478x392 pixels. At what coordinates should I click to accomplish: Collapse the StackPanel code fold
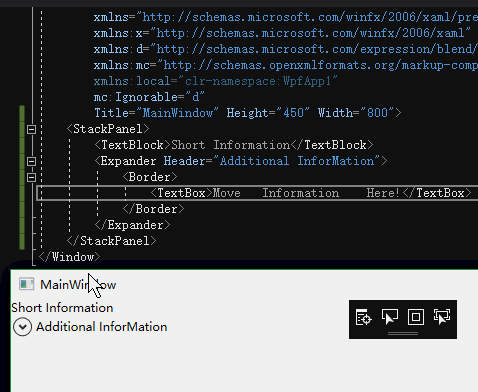tap(31, 129)
